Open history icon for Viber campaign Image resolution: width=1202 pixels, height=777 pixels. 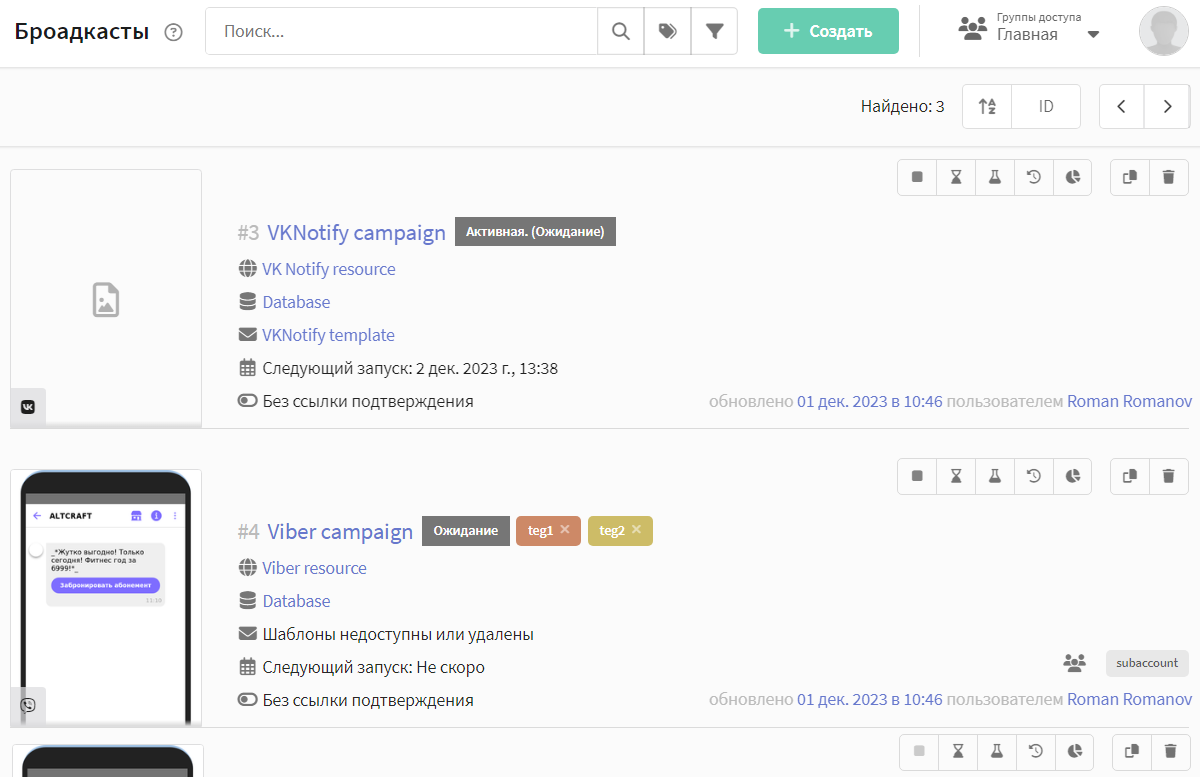click(1034, 476)
